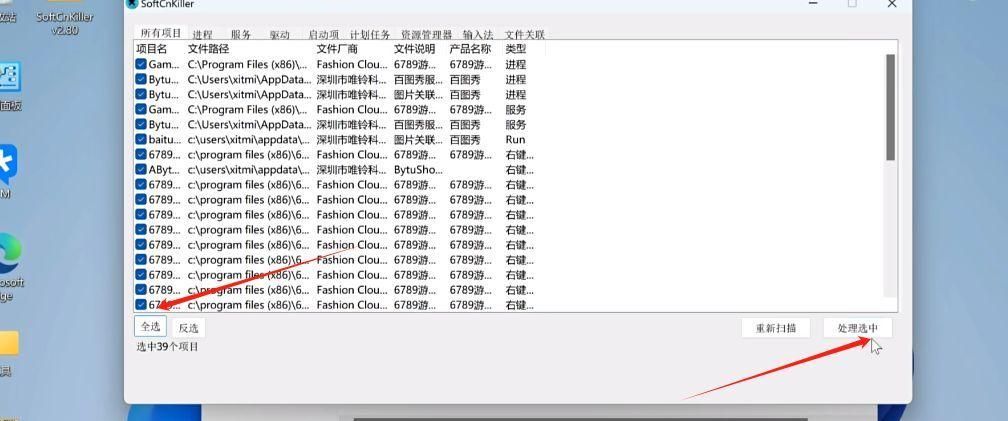Viewport: 1008px width, 421px height.
Task: Click 重新扫描 to rescan
Action: [775, 328]
